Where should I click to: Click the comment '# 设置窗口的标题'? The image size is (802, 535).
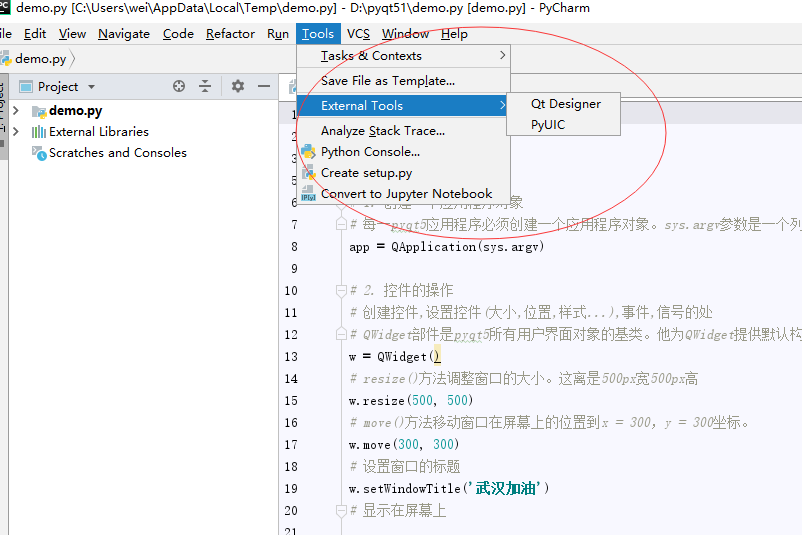pos(405,466)
